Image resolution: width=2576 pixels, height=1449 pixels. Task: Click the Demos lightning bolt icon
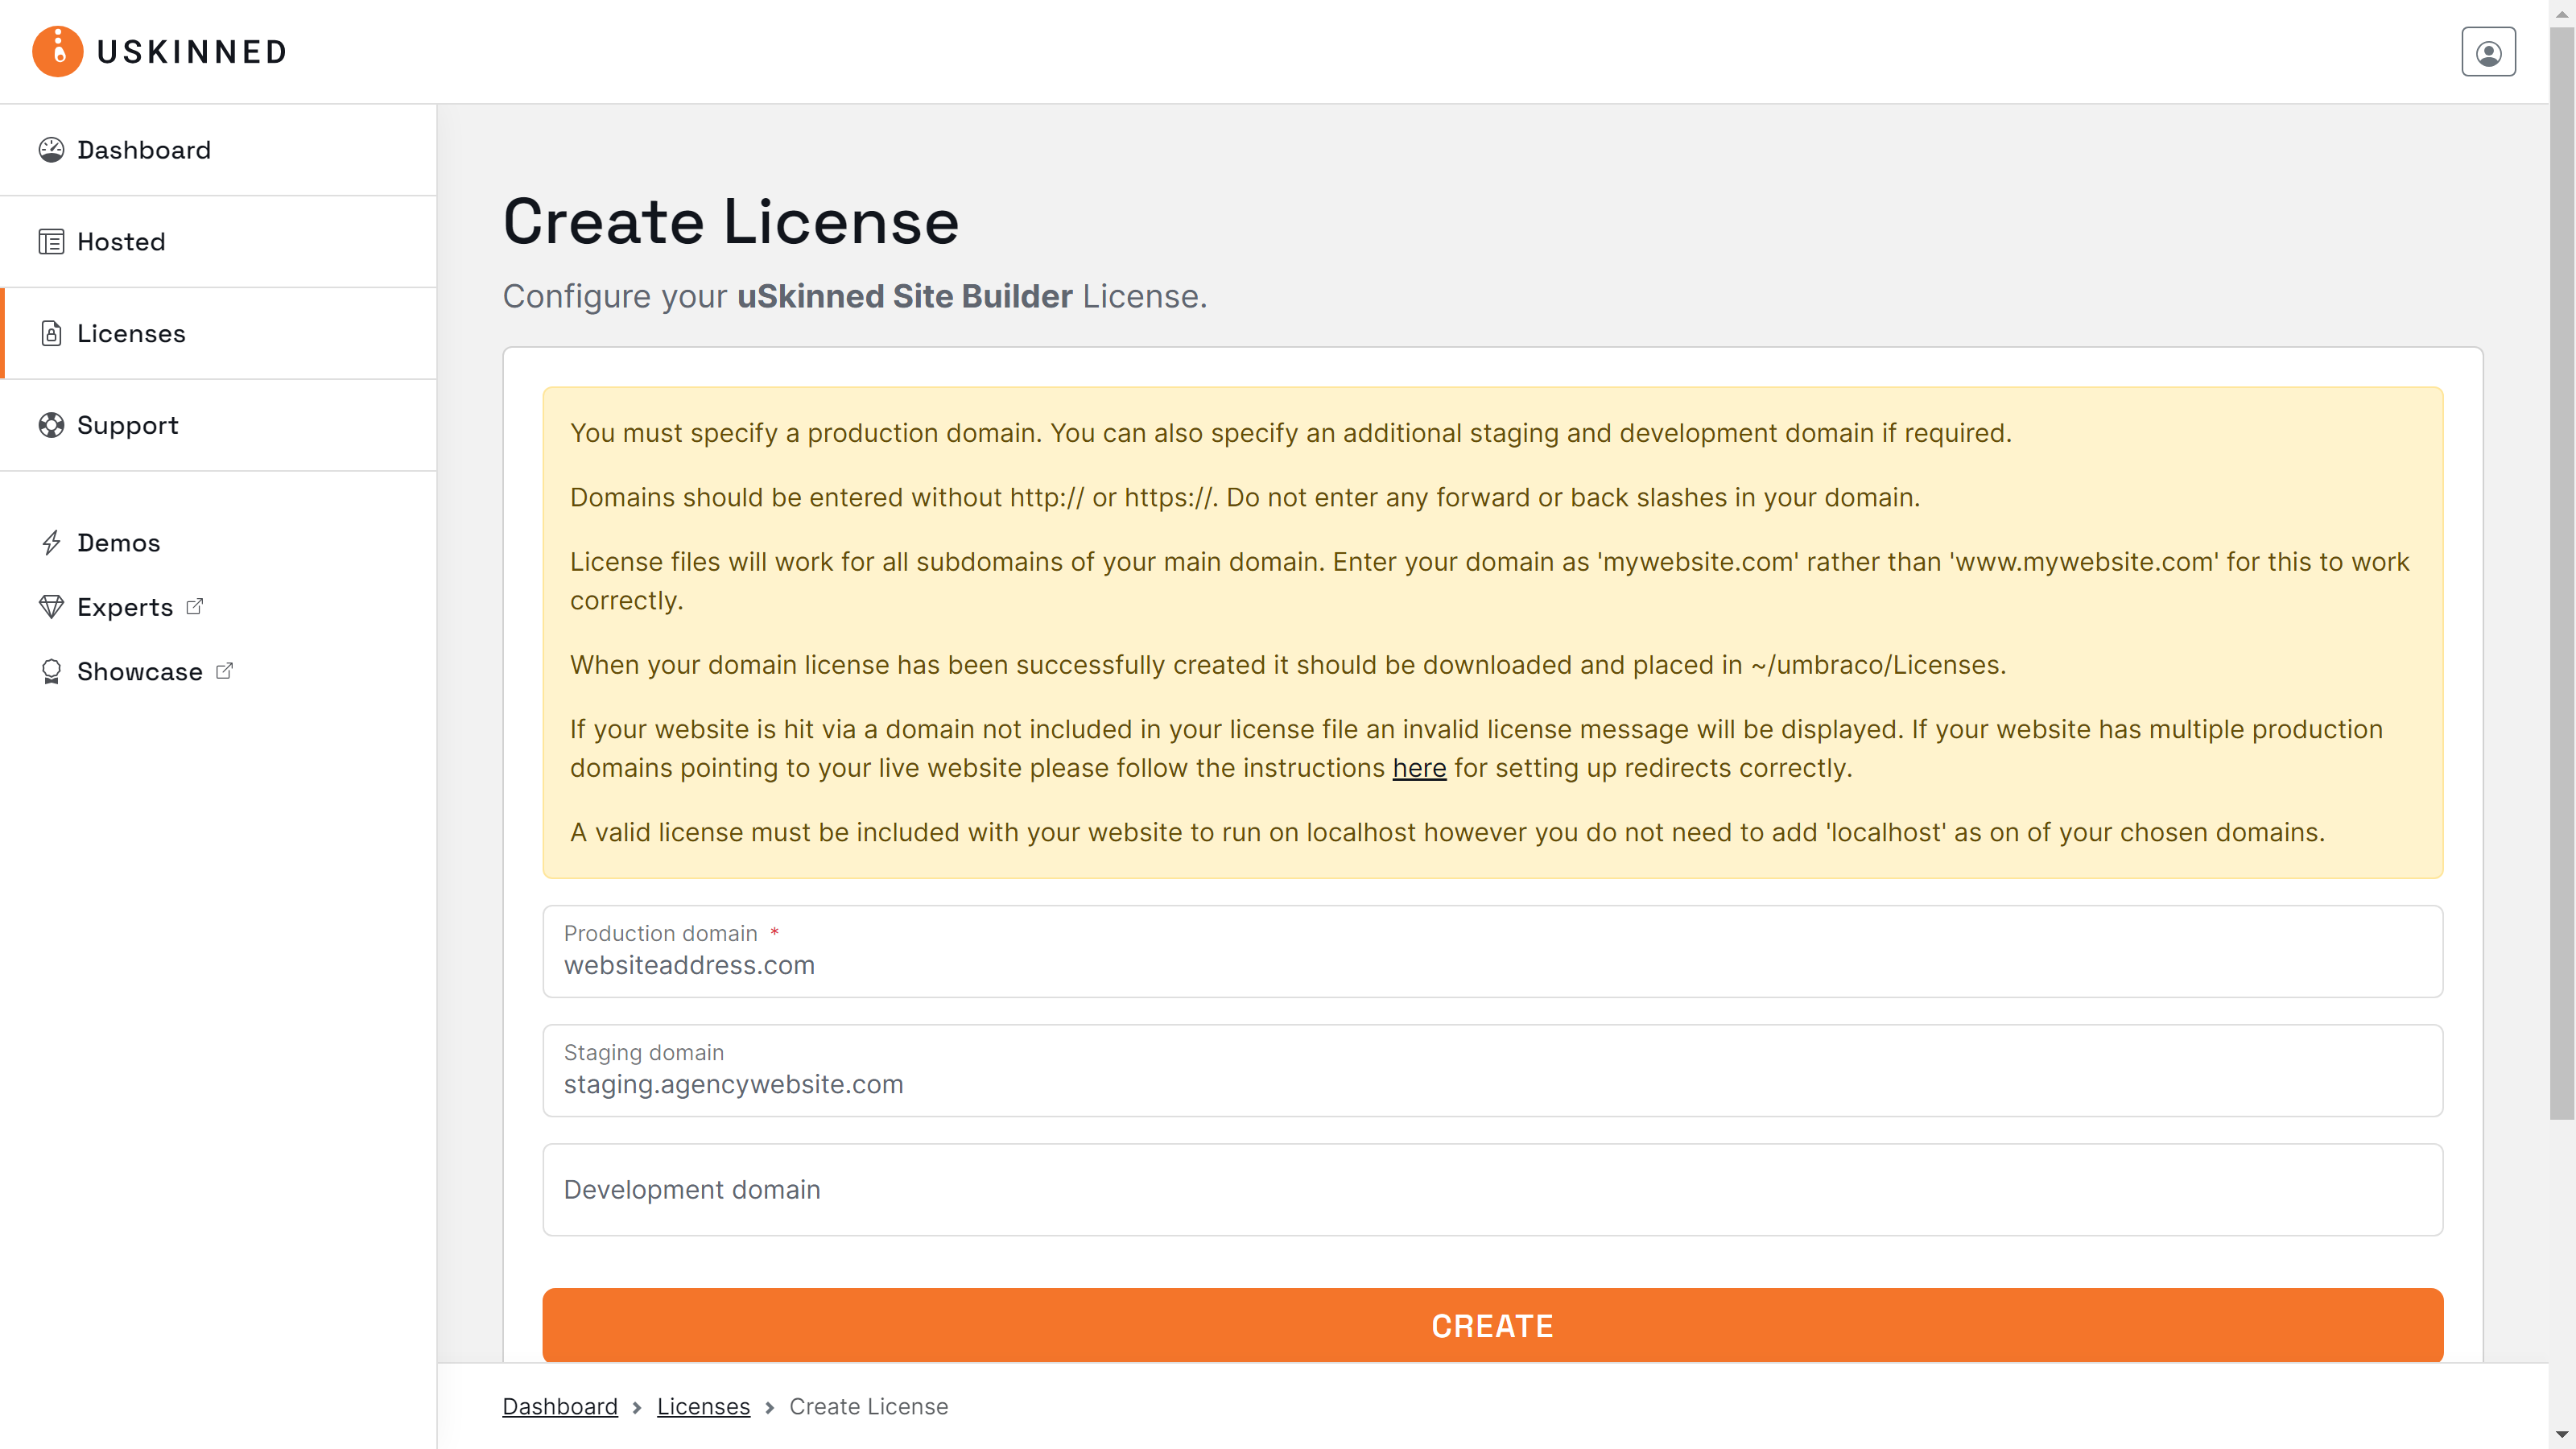51,543
